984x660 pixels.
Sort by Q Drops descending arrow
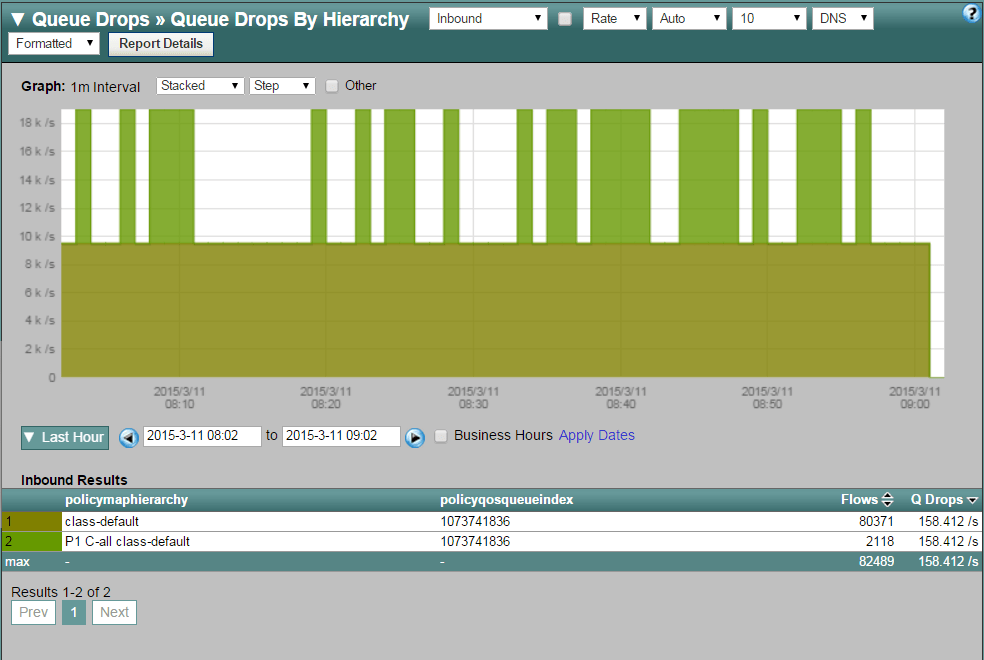(973, 500)
